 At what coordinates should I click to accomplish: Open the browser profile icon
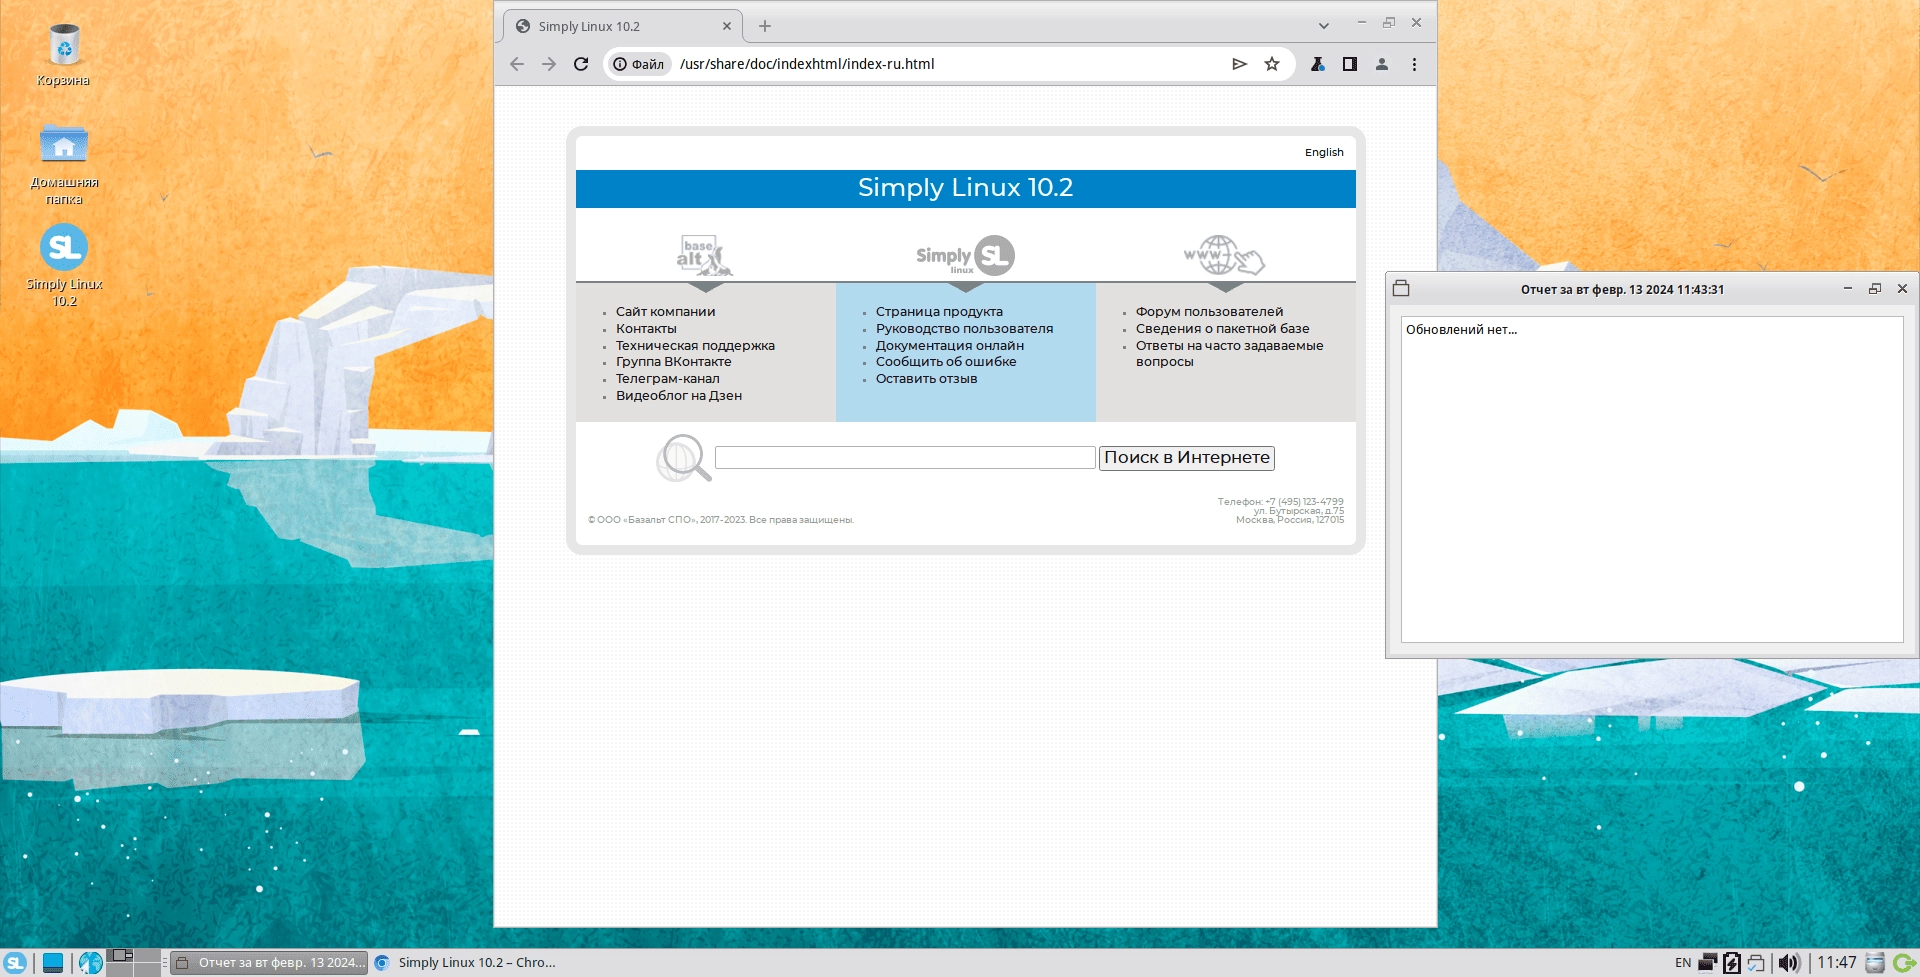click(1382, 64)
